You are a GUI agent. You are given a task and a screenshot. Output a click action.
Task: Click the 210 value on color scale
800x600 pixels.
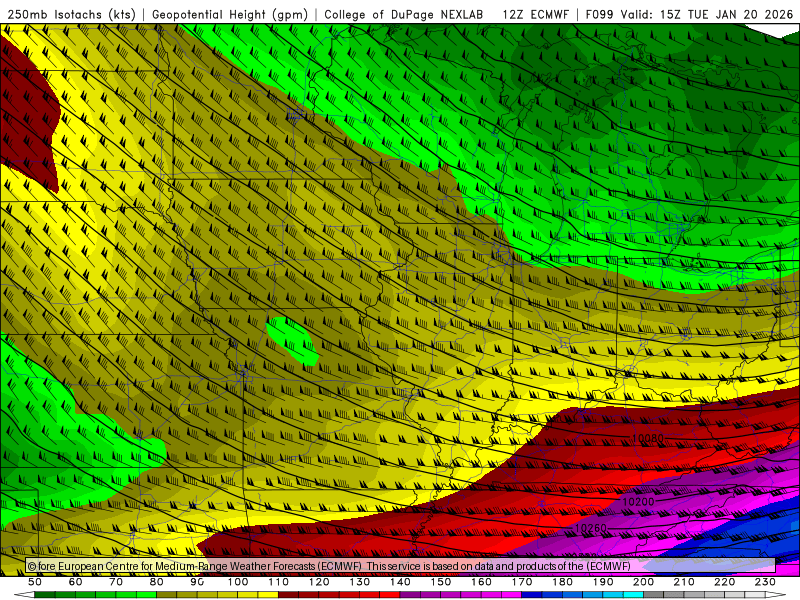(684, 582)
